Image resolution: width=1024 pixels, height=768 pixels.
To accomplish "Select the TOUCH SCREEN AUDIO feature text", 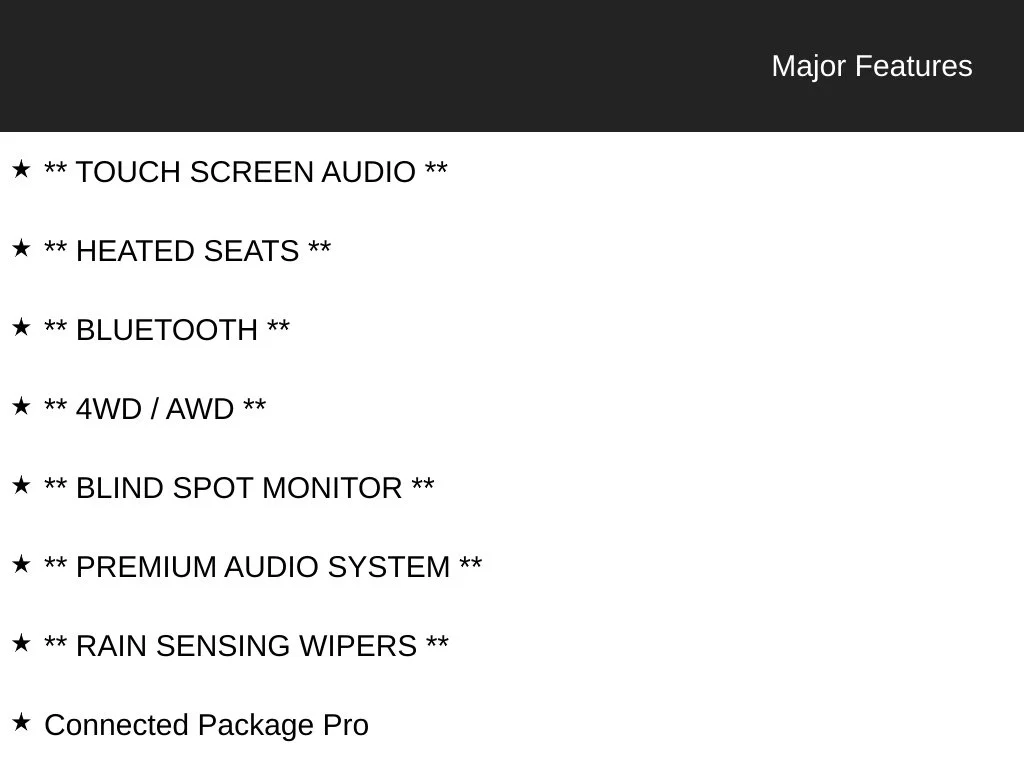I will click(x=246, y=172).
